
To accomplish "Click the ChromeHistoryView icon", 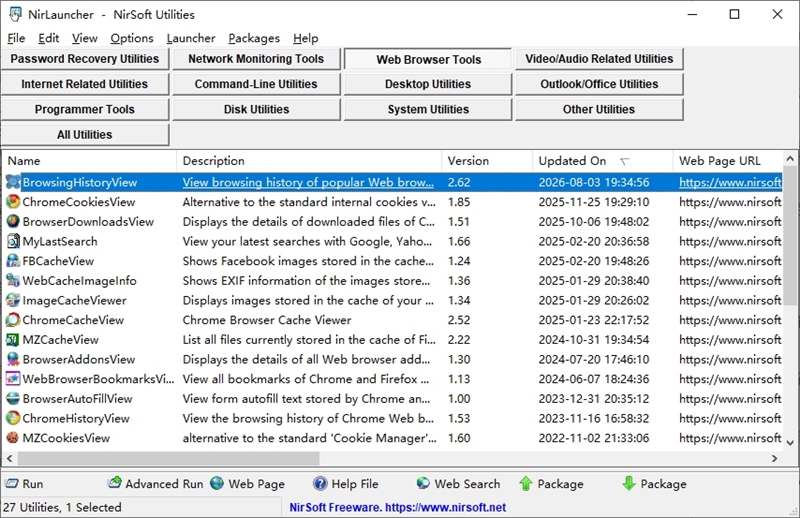I will (x=13, y=418).
